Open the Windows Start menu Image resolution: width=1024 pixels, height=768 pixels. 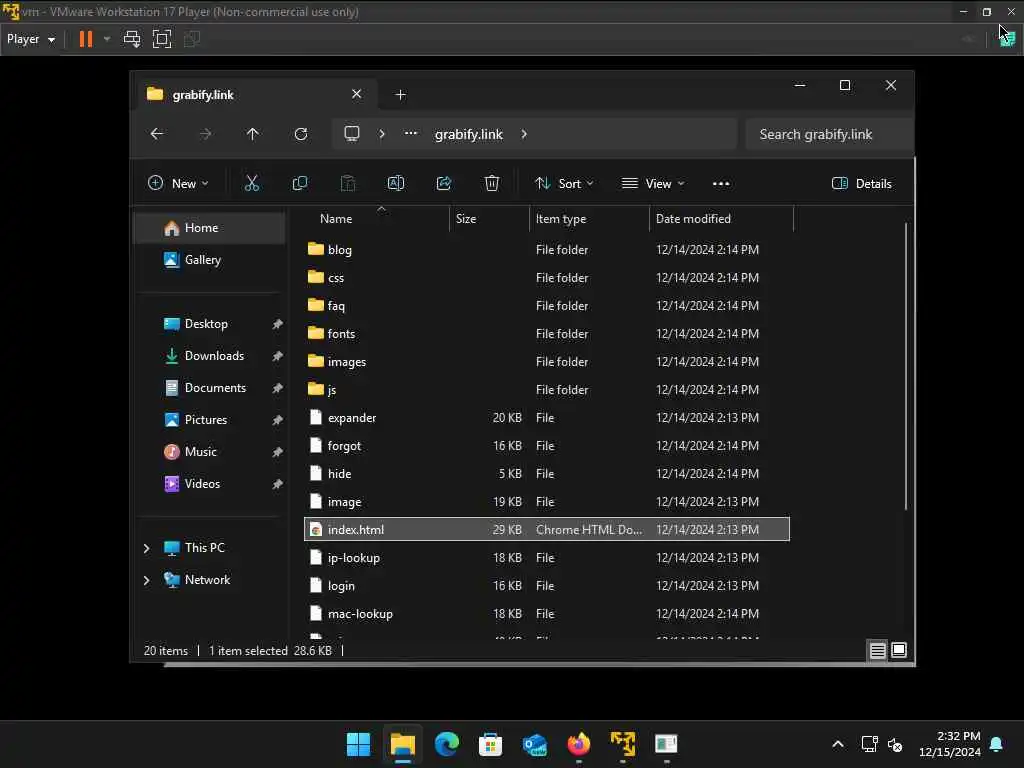[359, 744]
